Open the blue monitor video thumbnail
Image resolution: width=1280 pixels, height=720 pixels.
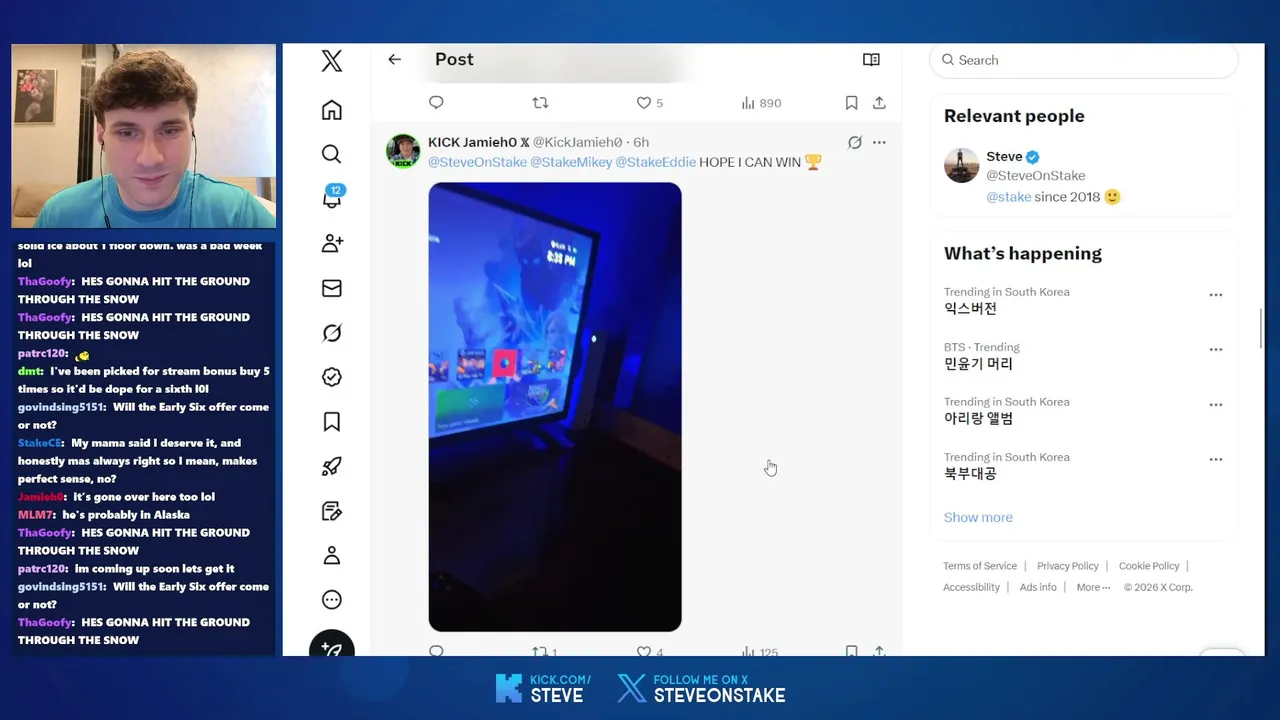(x=555, y=407)
